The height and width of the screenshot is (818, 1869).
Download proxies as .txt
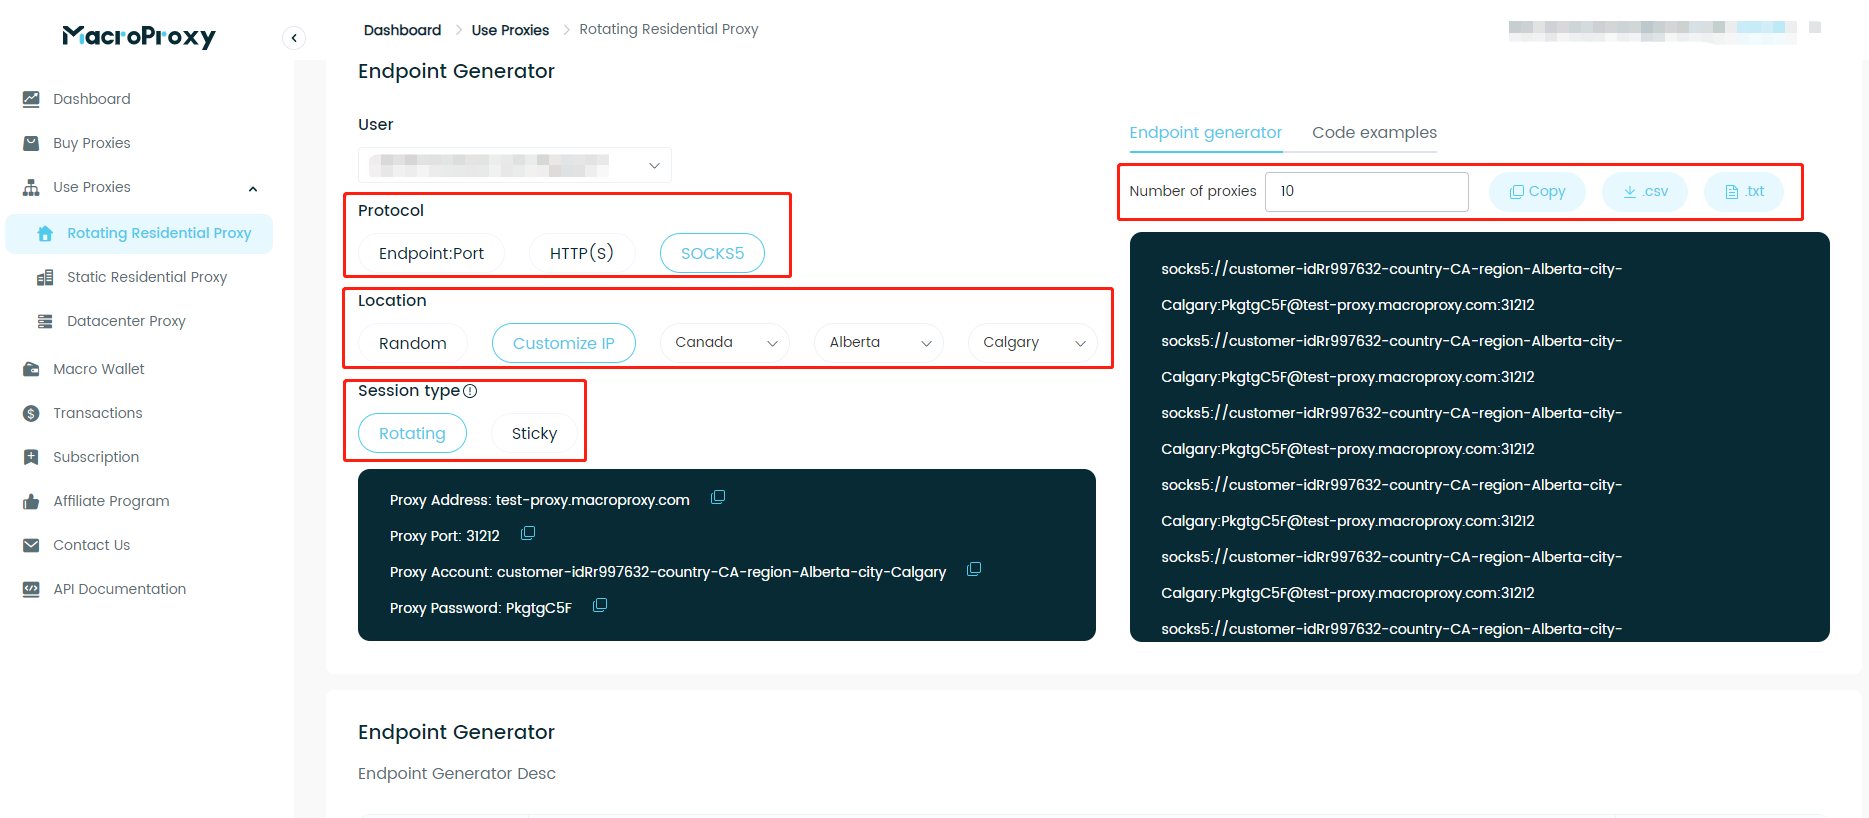click(x=1744, y=191)
